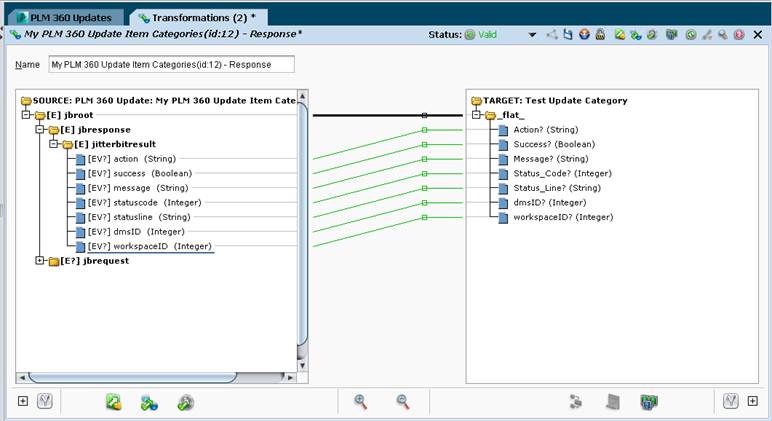Select the Transformations (2) tab
Screen dimensions: 772x421
[198, 18]
